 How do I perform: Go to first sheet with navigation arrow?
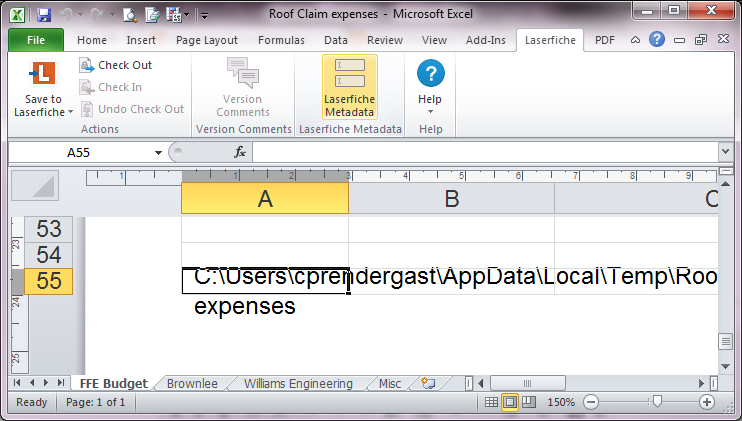click(17, 383)
